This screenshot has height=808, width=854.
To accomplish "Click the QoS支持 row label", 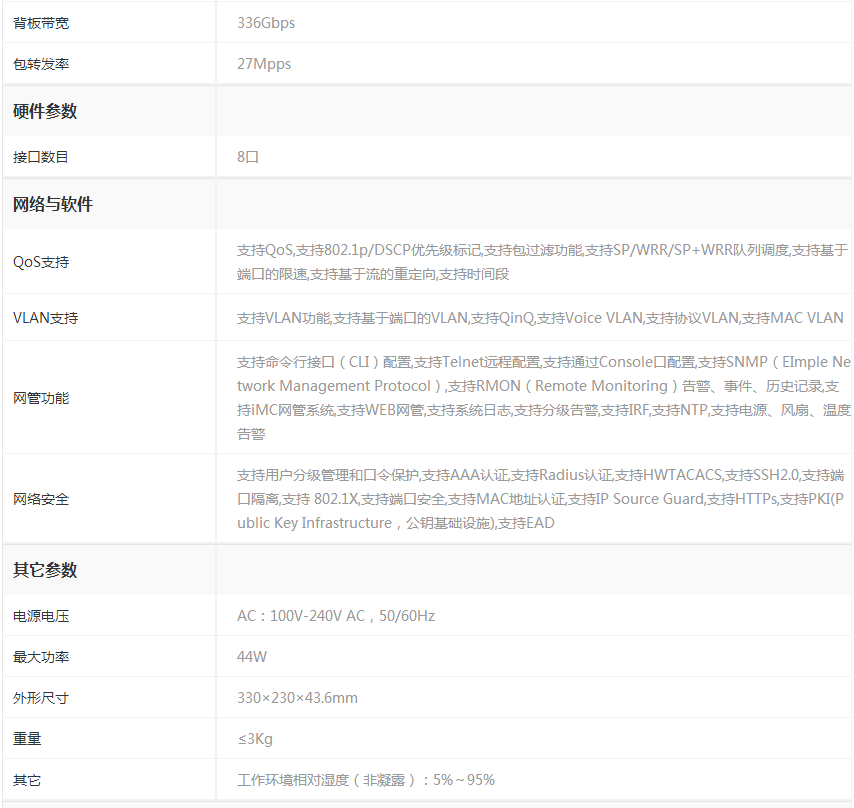I will pos(41,262).
